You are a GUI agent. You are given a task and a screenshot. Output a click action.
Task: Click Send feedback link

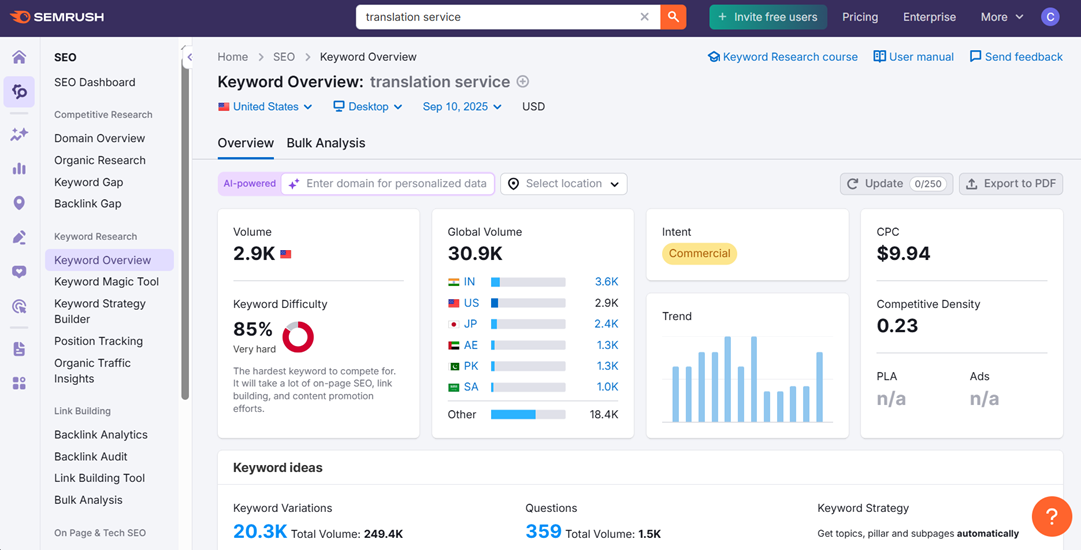pyautogui.click(x=1016, y=57)
